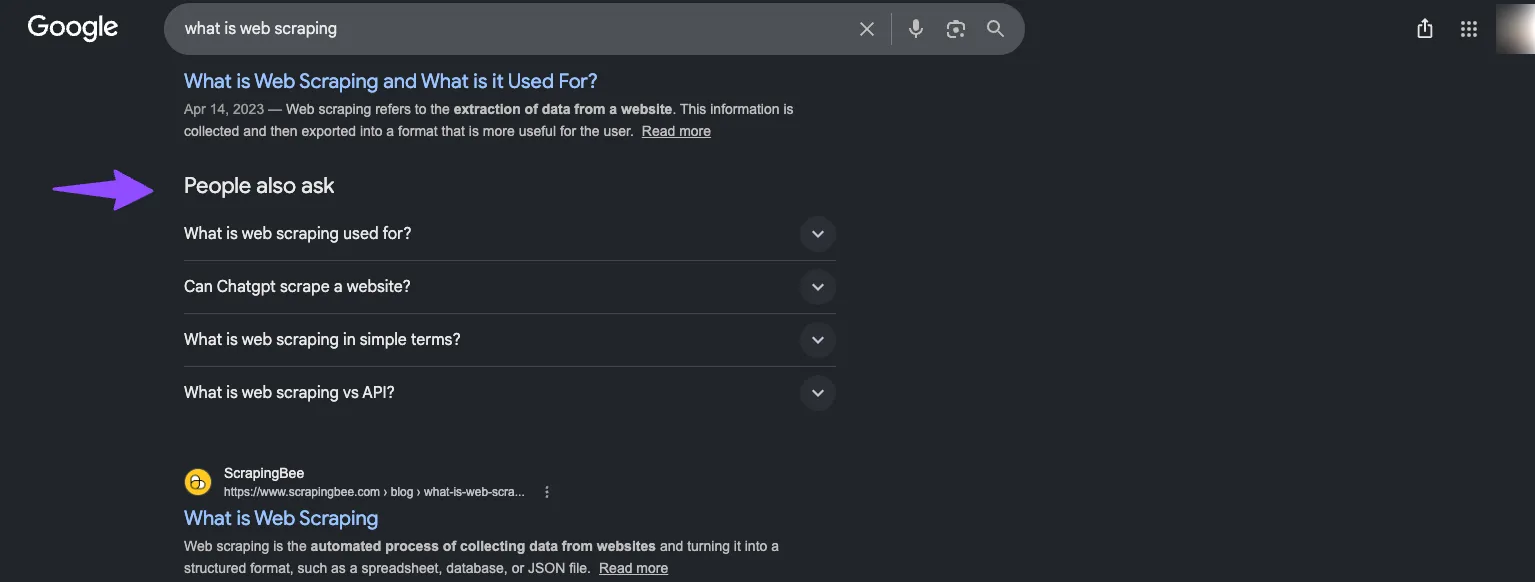The height and width of the screenshot is (582, 1535).
Task: Click bold text 'automated process of collecting data from websites'
Action: pyautogui.click(x=483, y=546)
